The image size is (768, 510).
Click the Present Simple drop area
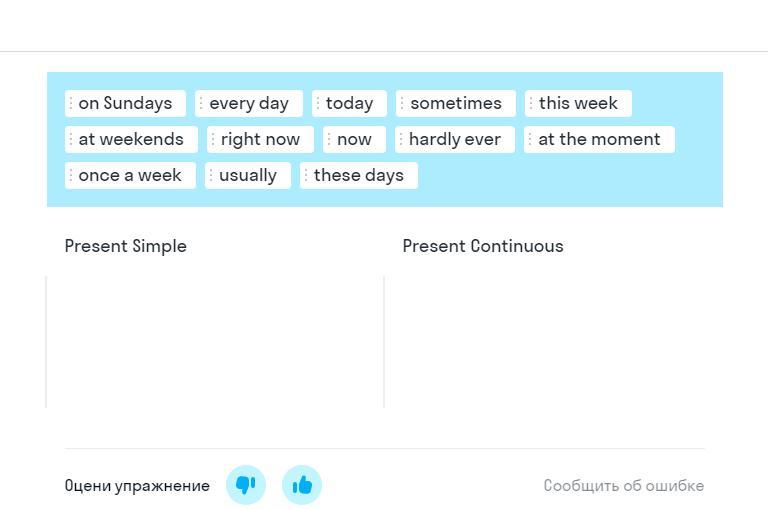click(x=214, y=341)
